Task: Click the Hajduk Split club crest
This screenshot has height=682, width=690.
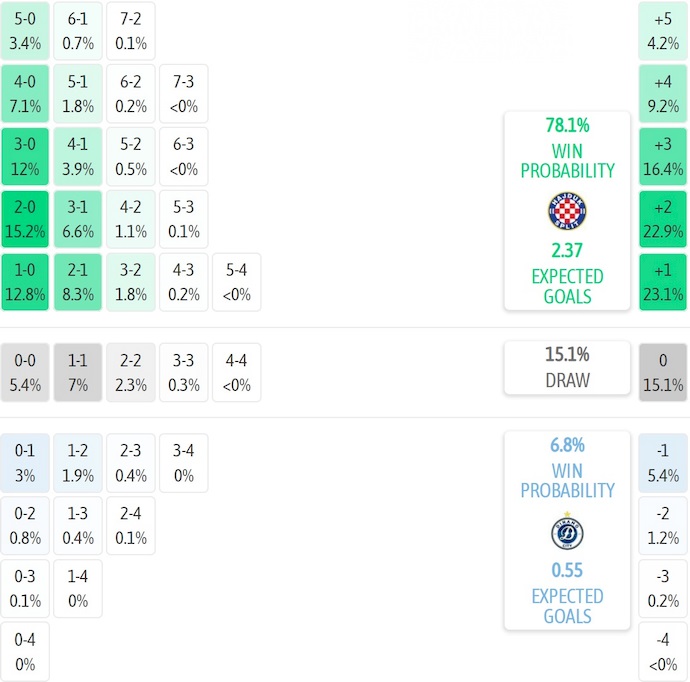Action: [567, 211]
